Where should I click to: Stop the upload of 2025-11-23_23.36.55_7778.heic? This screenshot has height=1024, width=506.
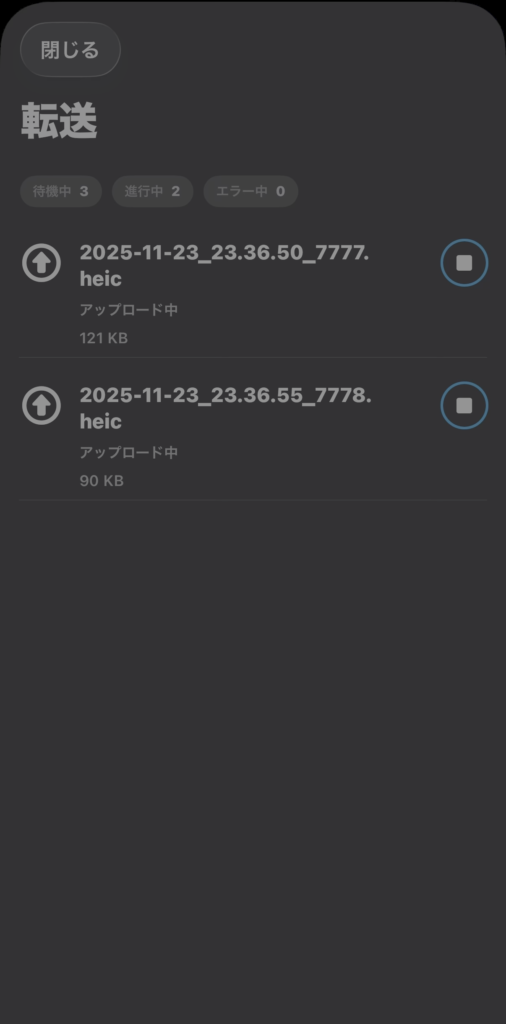coord(464,406)
